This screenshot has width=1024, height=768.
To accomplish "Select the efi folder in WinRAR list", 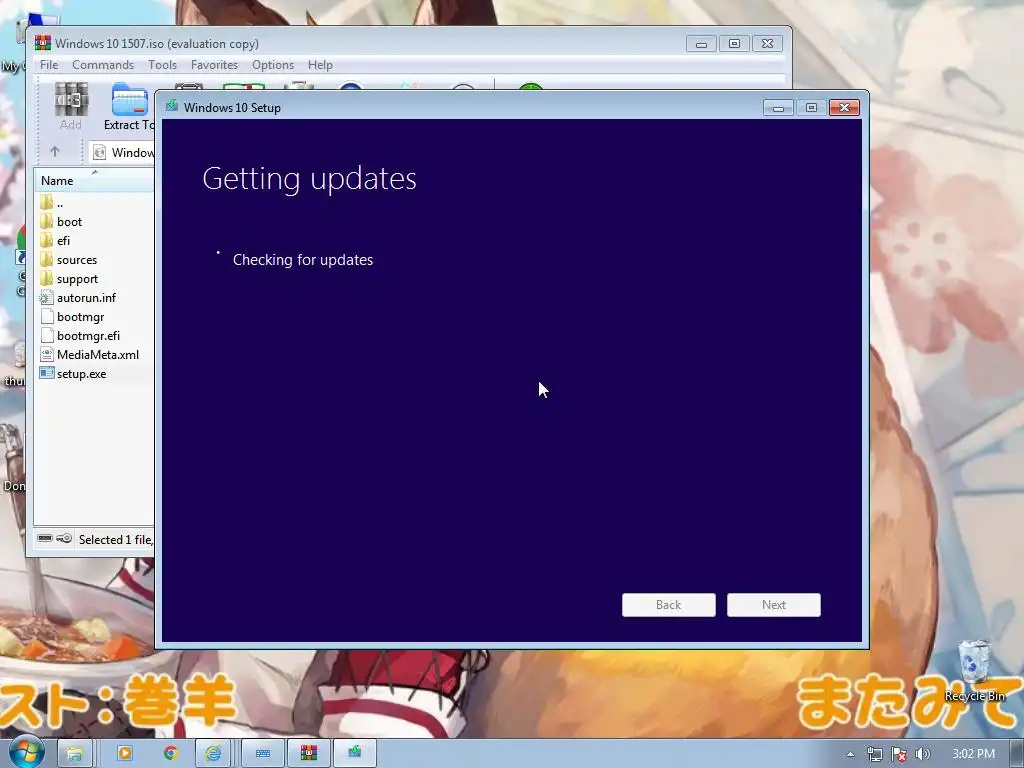I will point(63,241).
